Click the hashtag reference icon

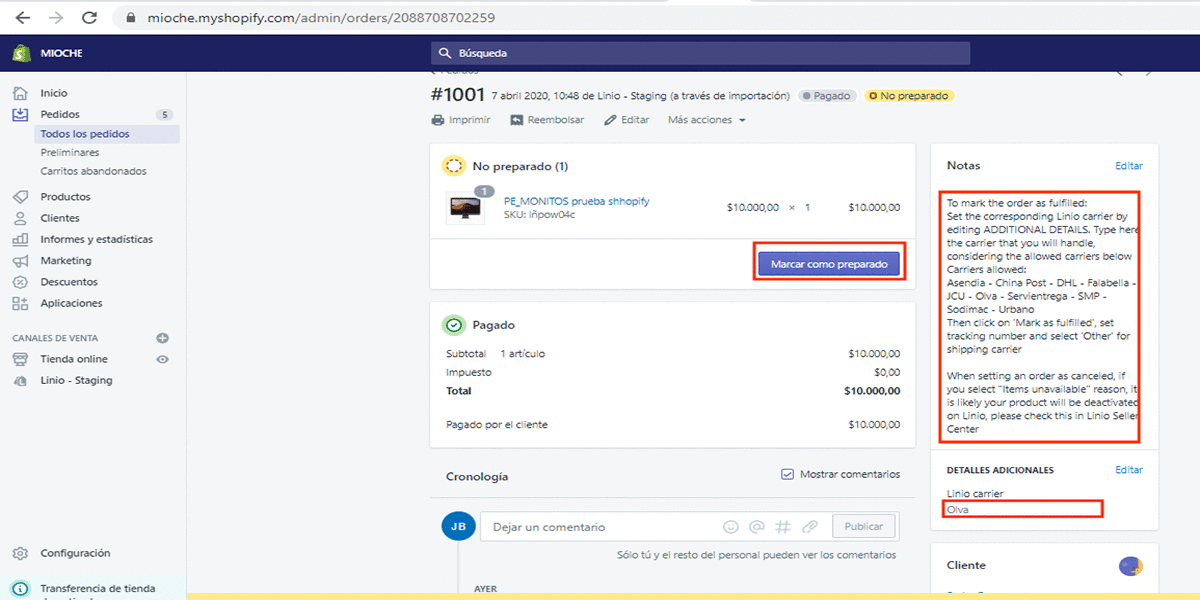[784, 527]
